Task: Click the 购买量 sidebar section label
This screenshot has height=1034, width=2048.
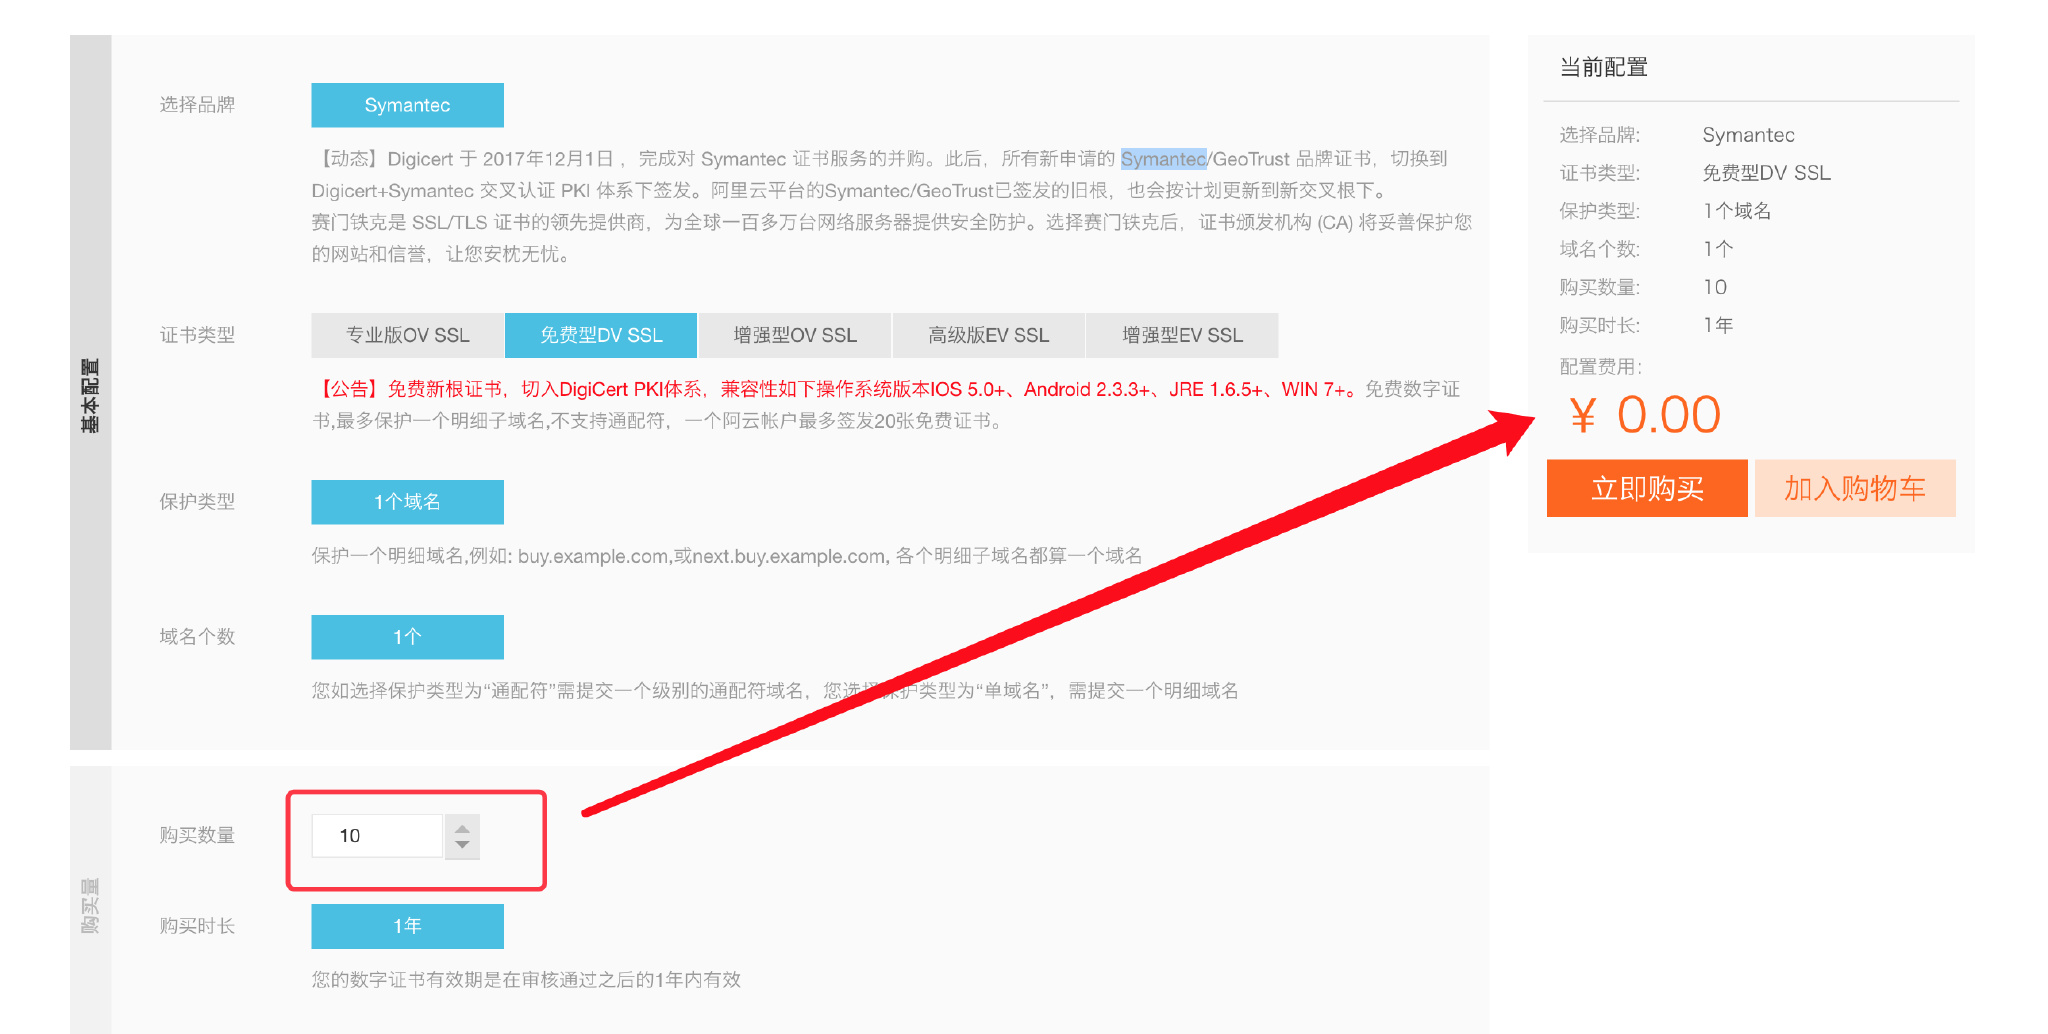Action: pos(90,906)
